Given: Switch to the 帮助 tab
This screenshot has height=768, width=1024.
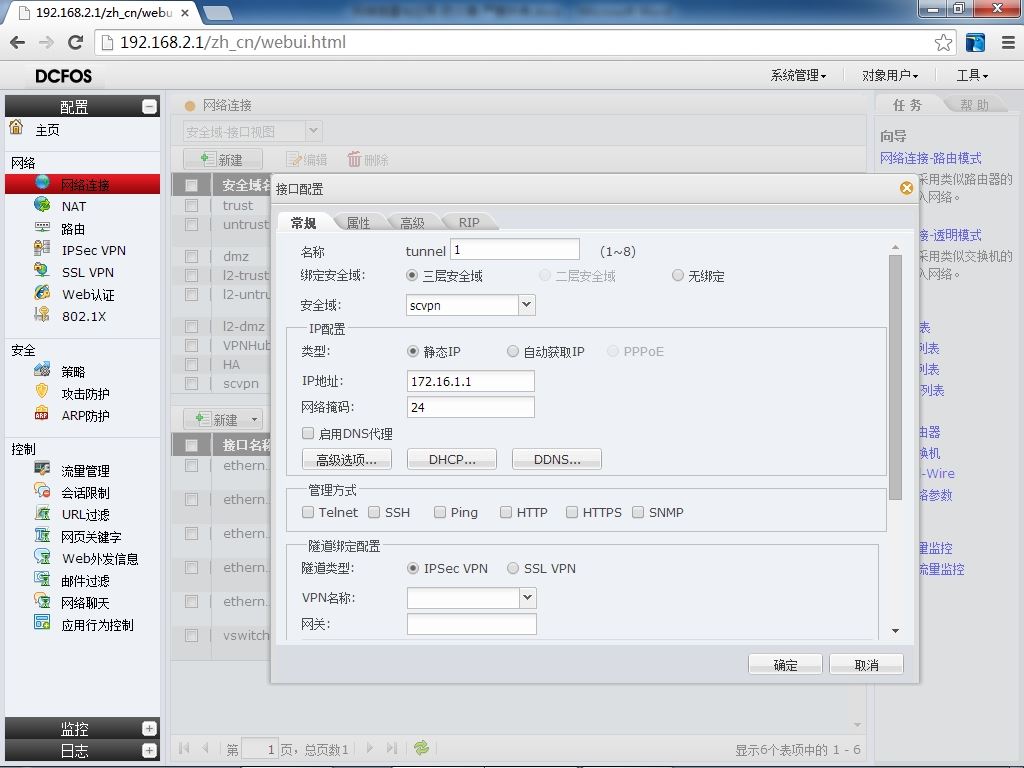Looking at the screenshot, I should tap(974, 104).
